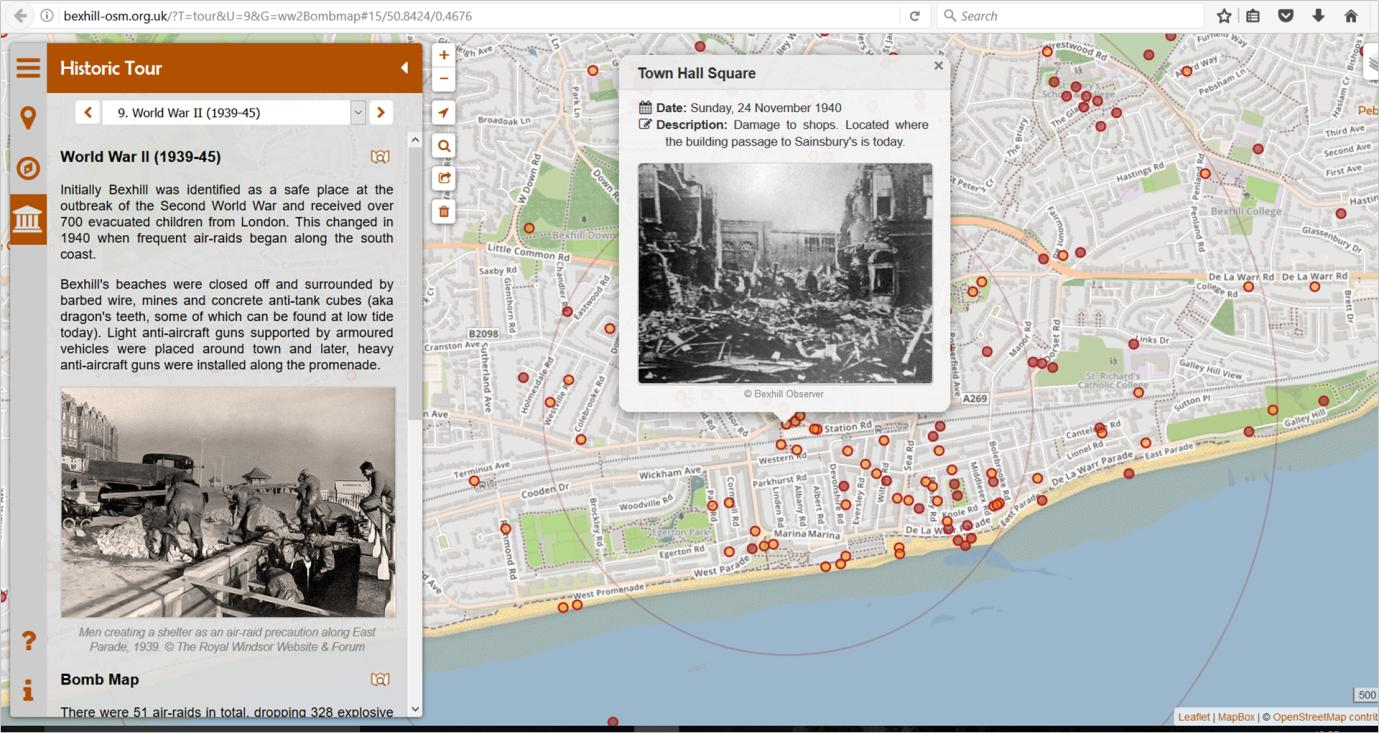Click the plus control to zoom the map
This screenshot has width=1379, height=733.
pyautogui.click(x=443, y=55)
